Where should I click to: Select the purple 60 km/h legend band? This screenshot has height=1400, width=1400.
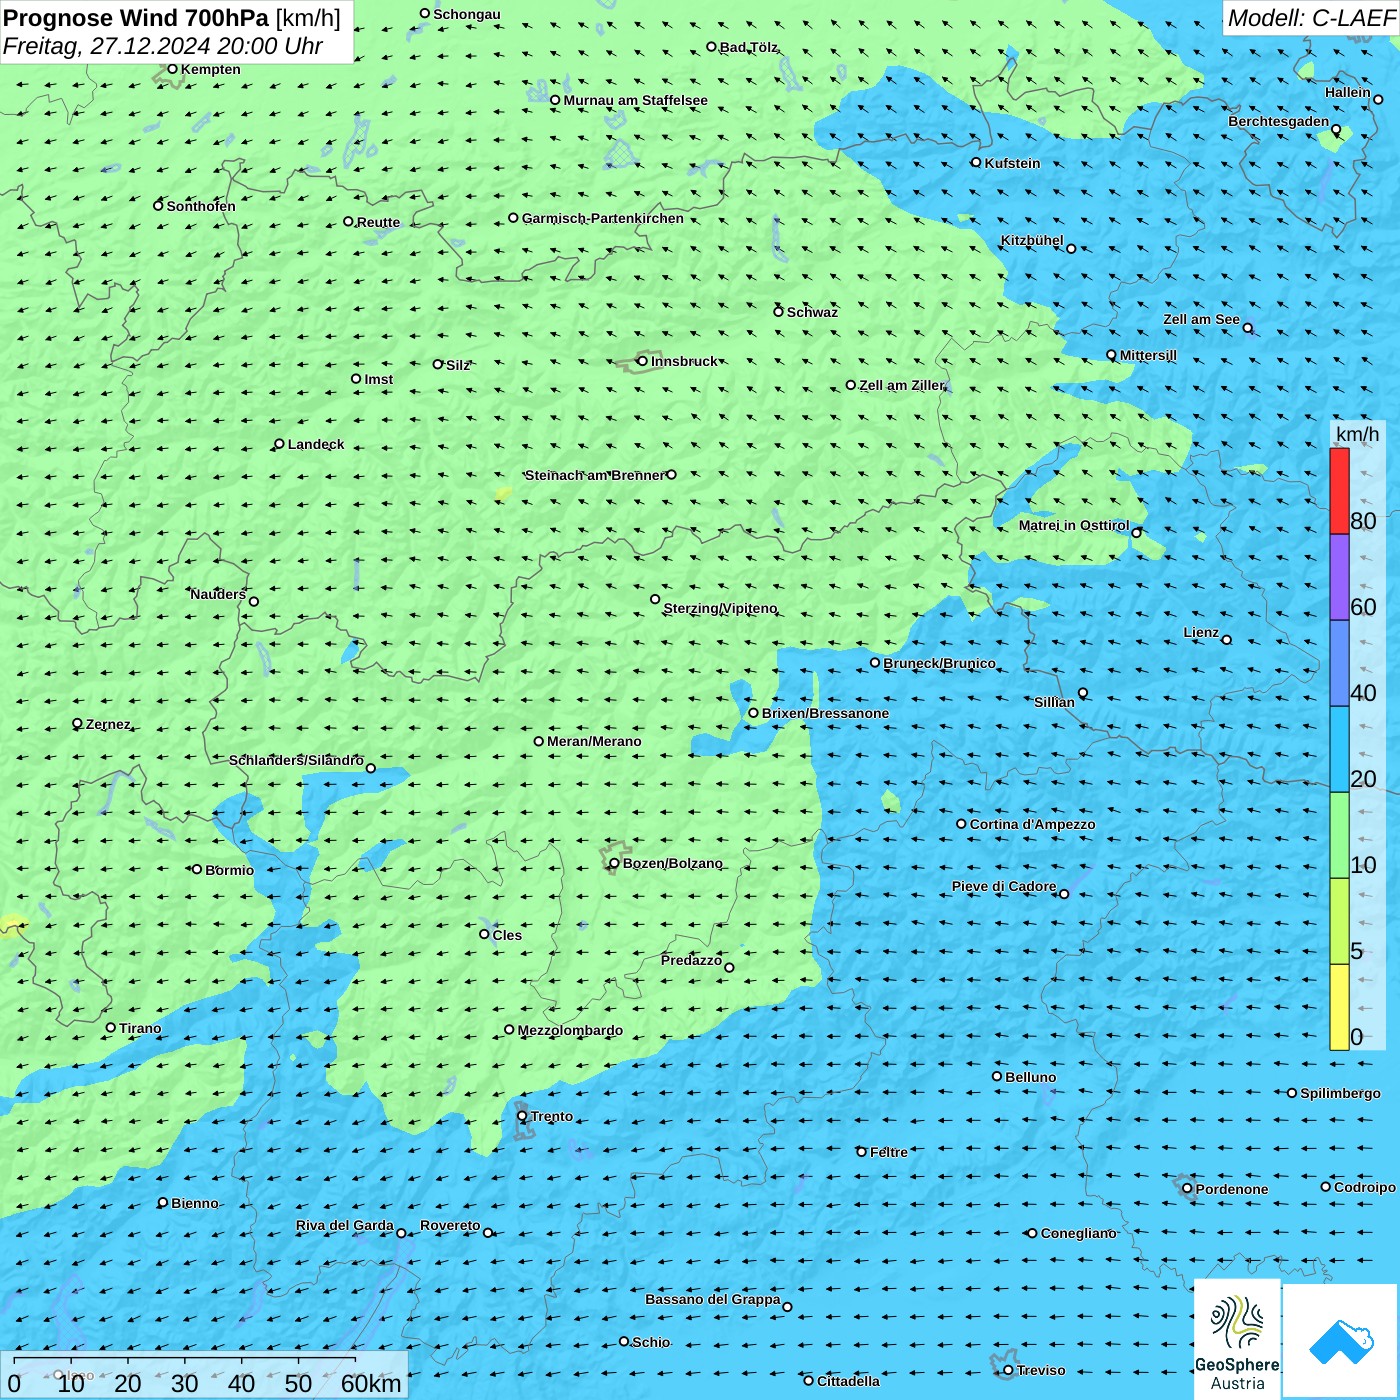1339,577
